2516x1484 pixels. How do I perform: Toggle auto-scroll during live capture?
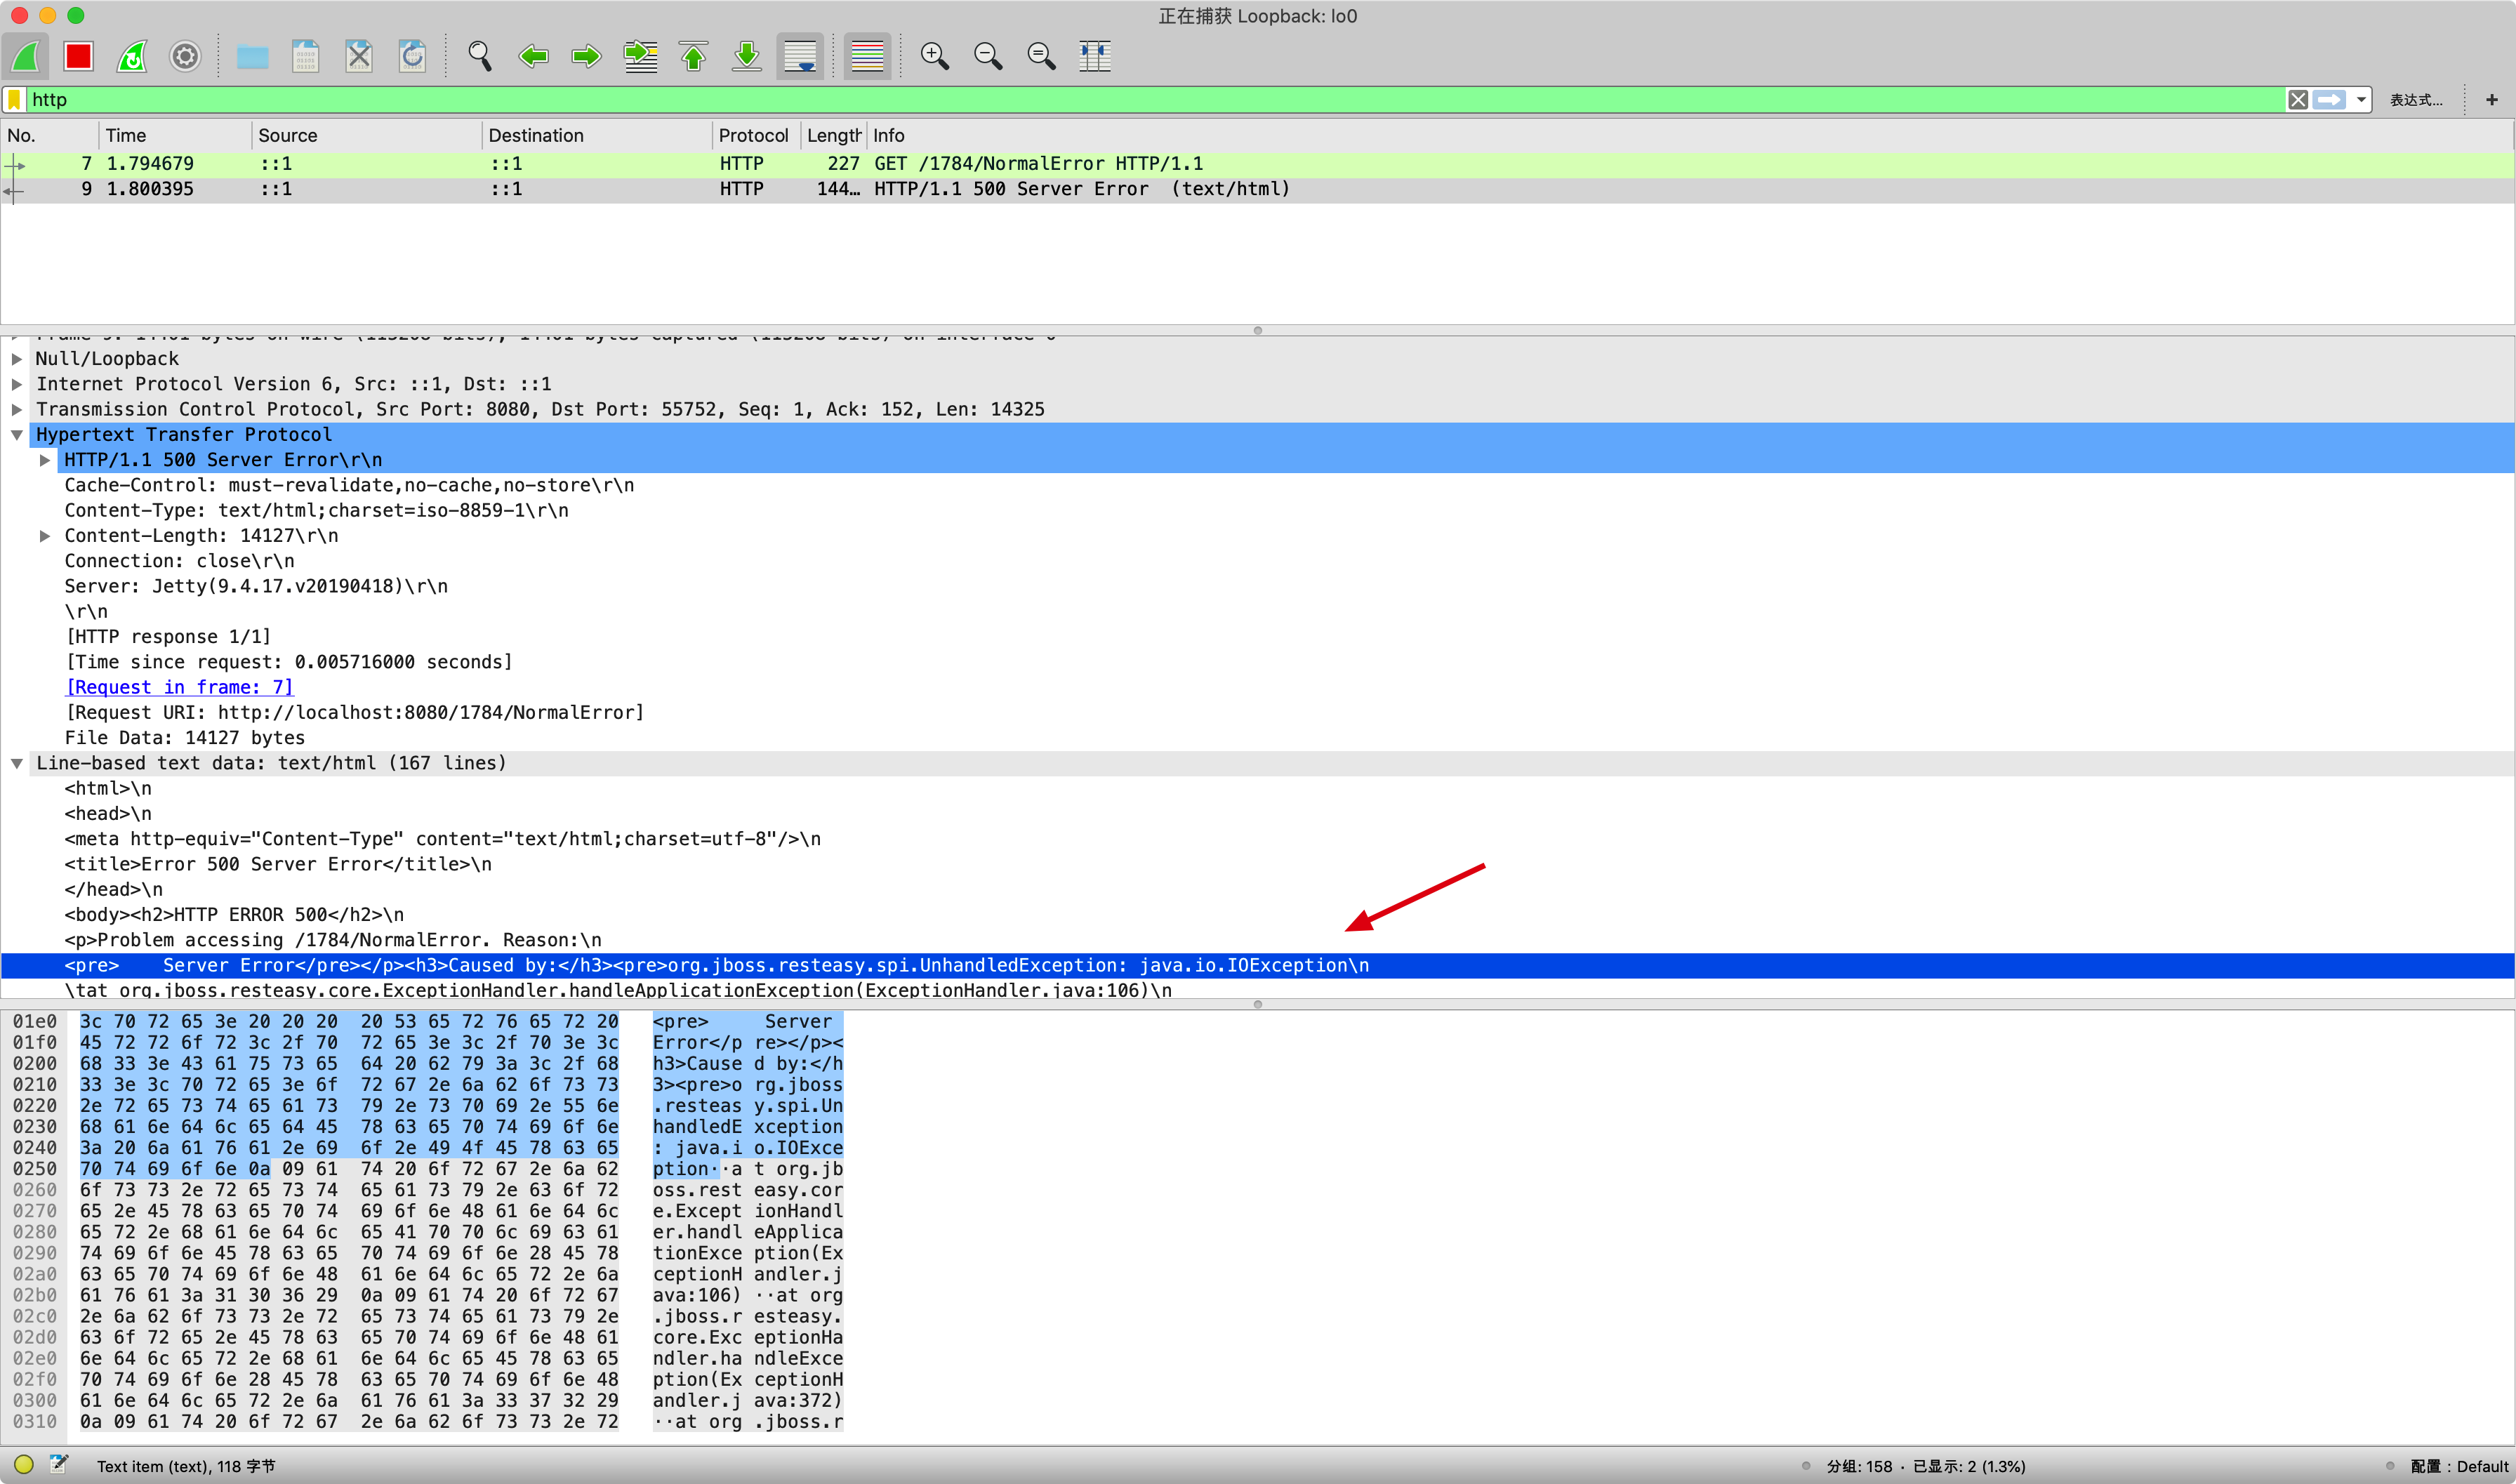click(x=800, y=56)
